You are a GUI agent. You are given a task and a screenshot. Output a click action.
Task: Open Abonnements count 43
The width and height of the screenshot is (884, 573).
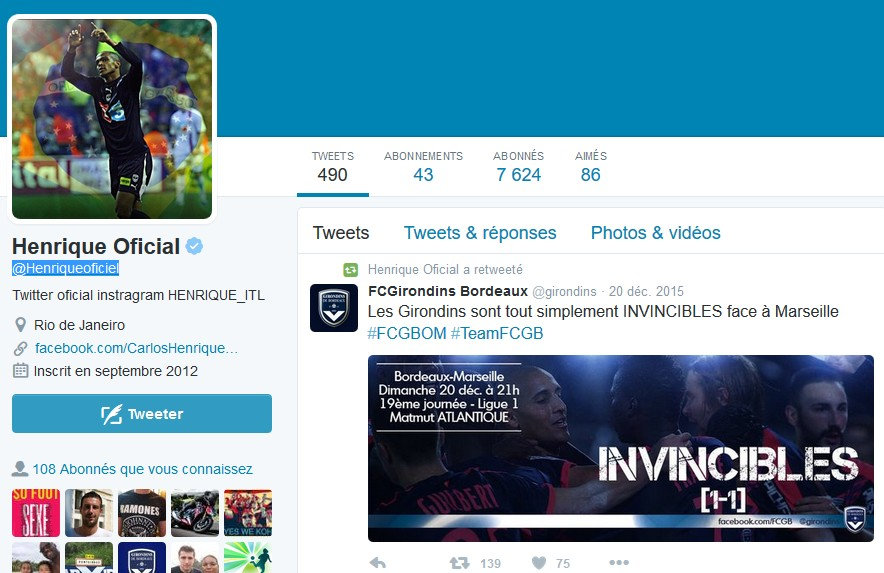[x=423, y=167]
